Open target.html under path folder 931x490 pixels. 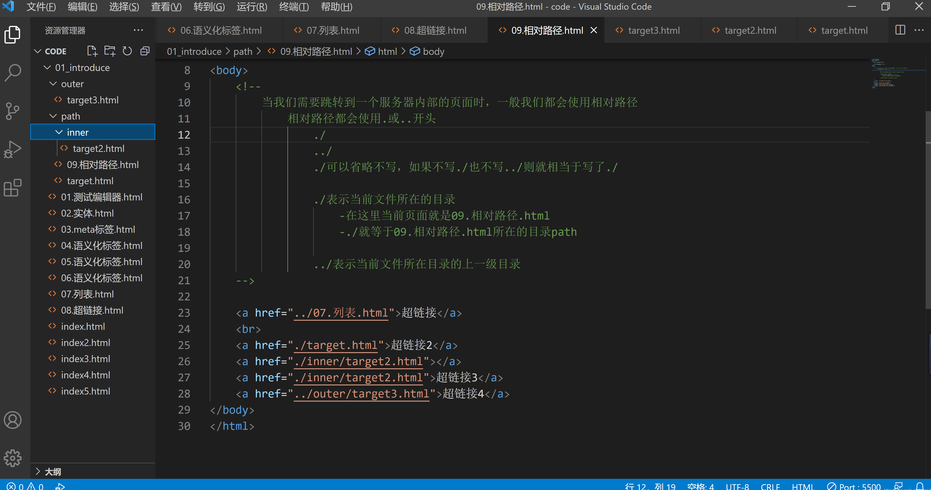[x=93, y=181]
